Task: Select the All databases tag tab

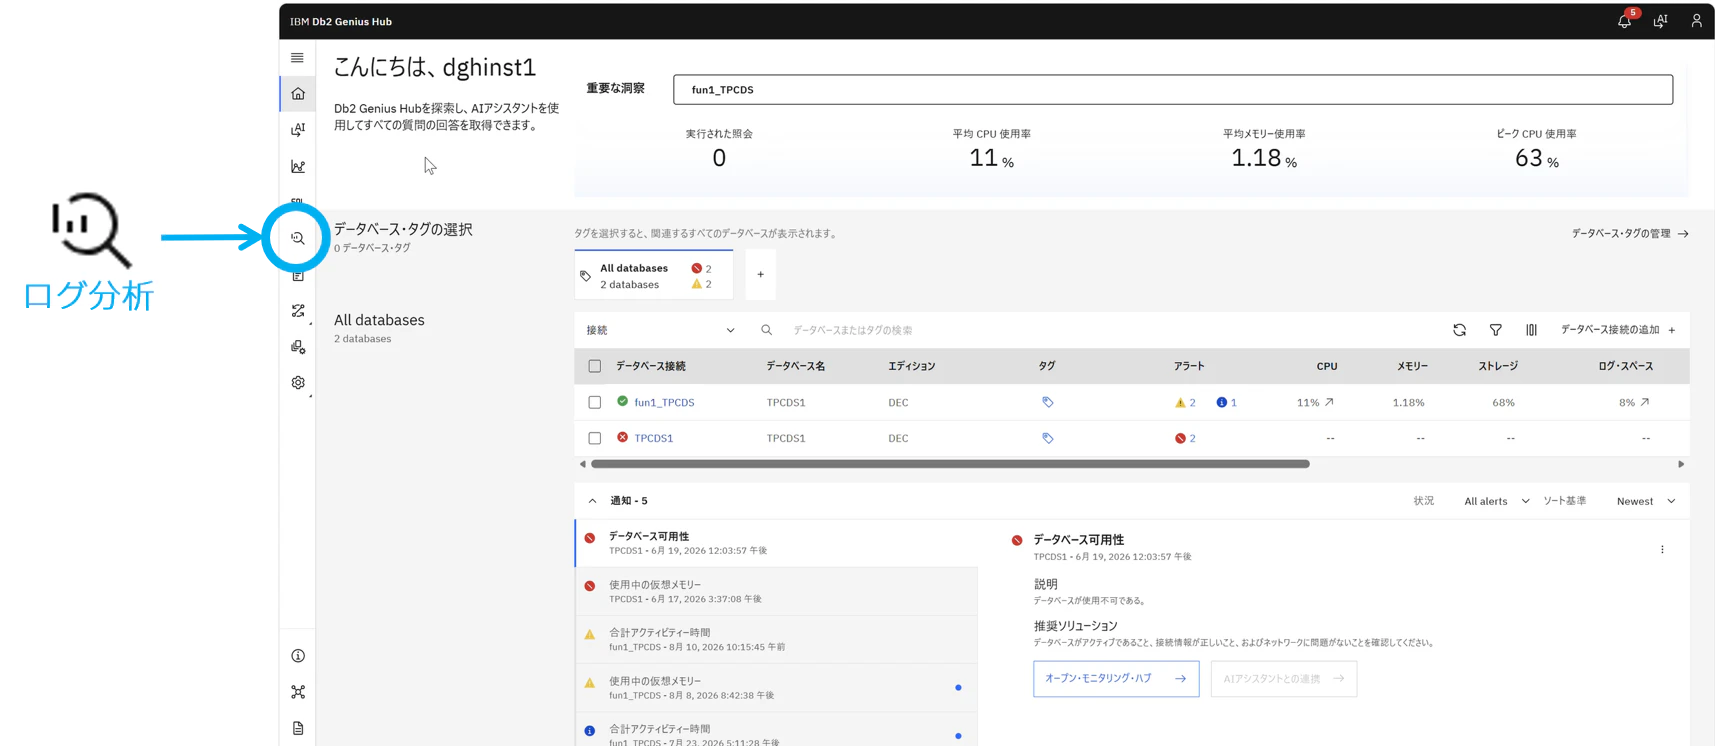Action: click(654, 275)
